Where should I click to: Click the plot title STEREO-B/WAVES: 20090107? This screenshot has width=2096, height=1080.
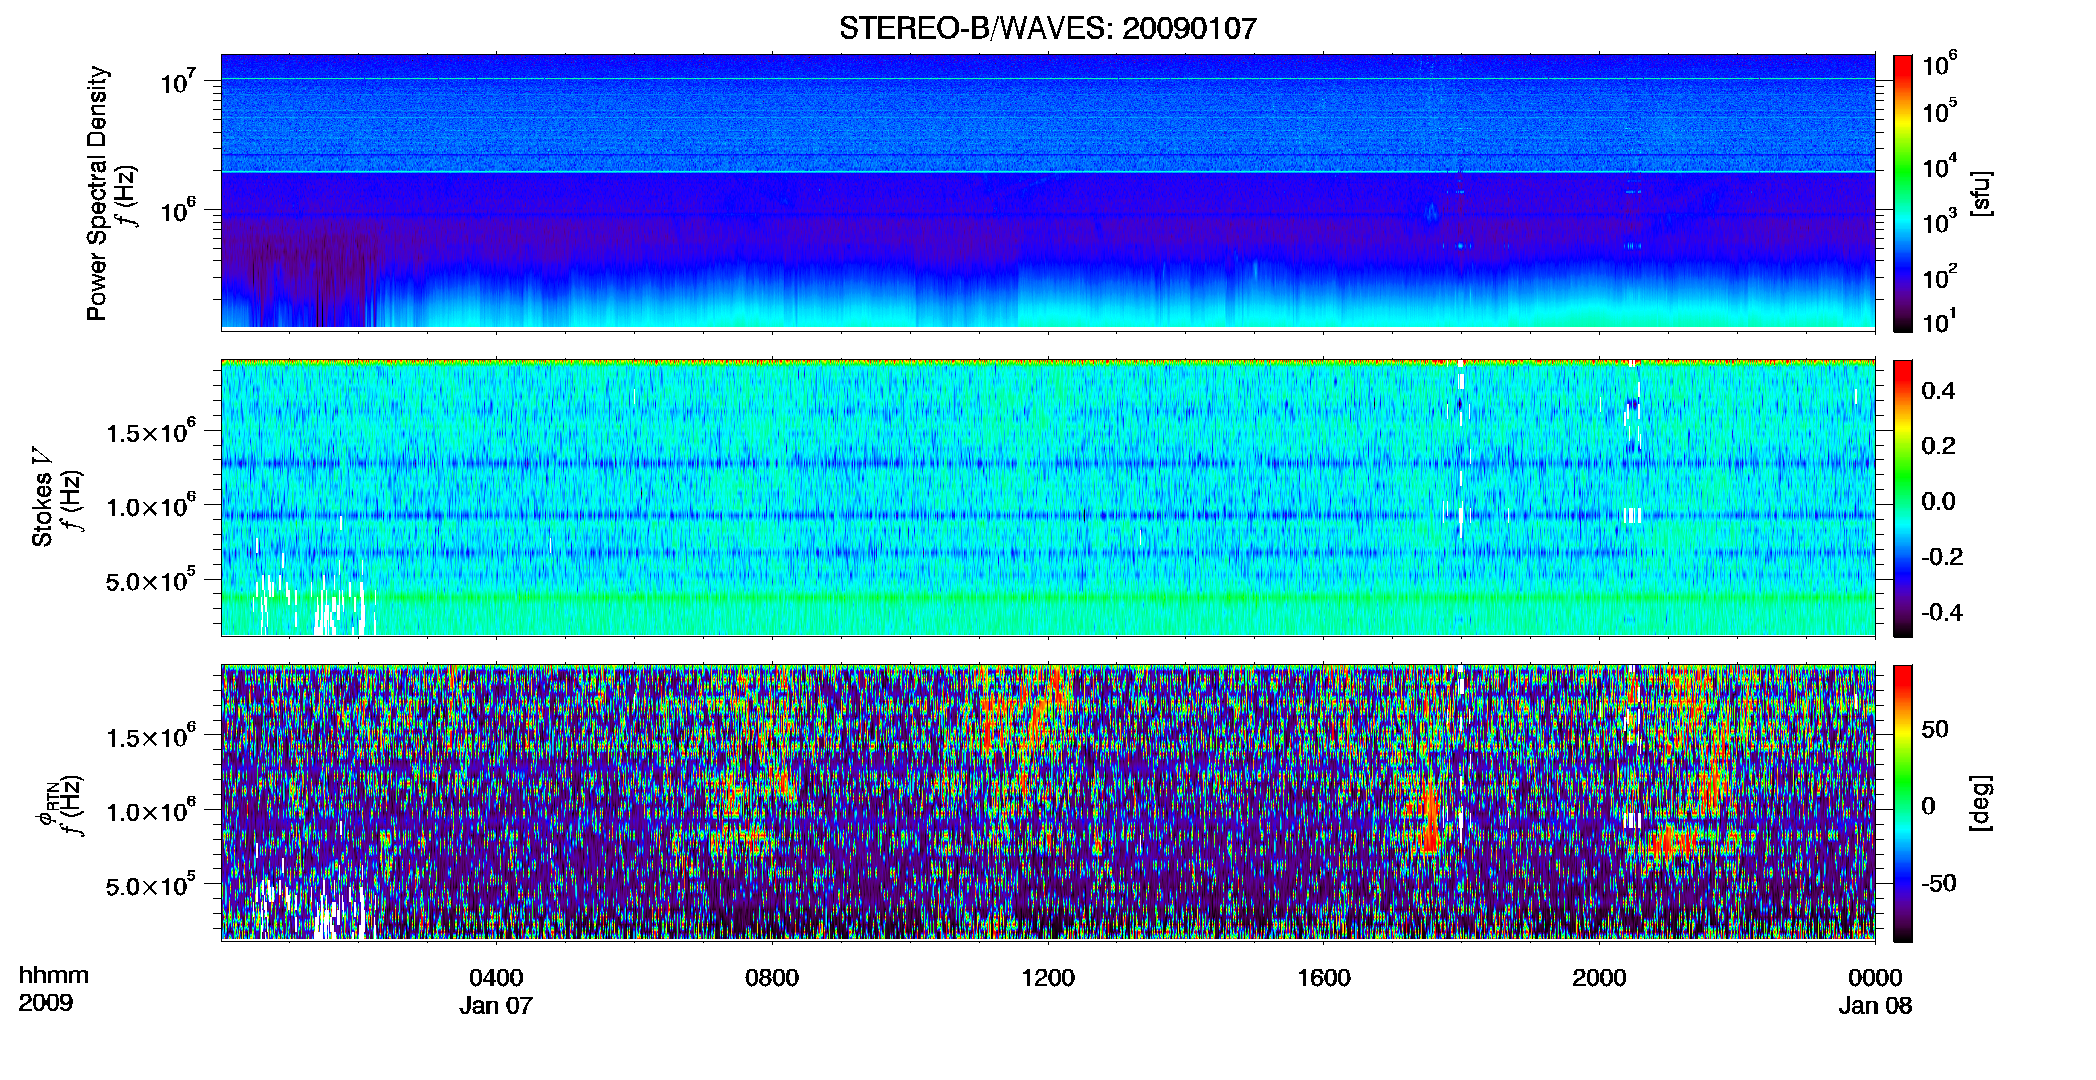tap(1047, 28)
